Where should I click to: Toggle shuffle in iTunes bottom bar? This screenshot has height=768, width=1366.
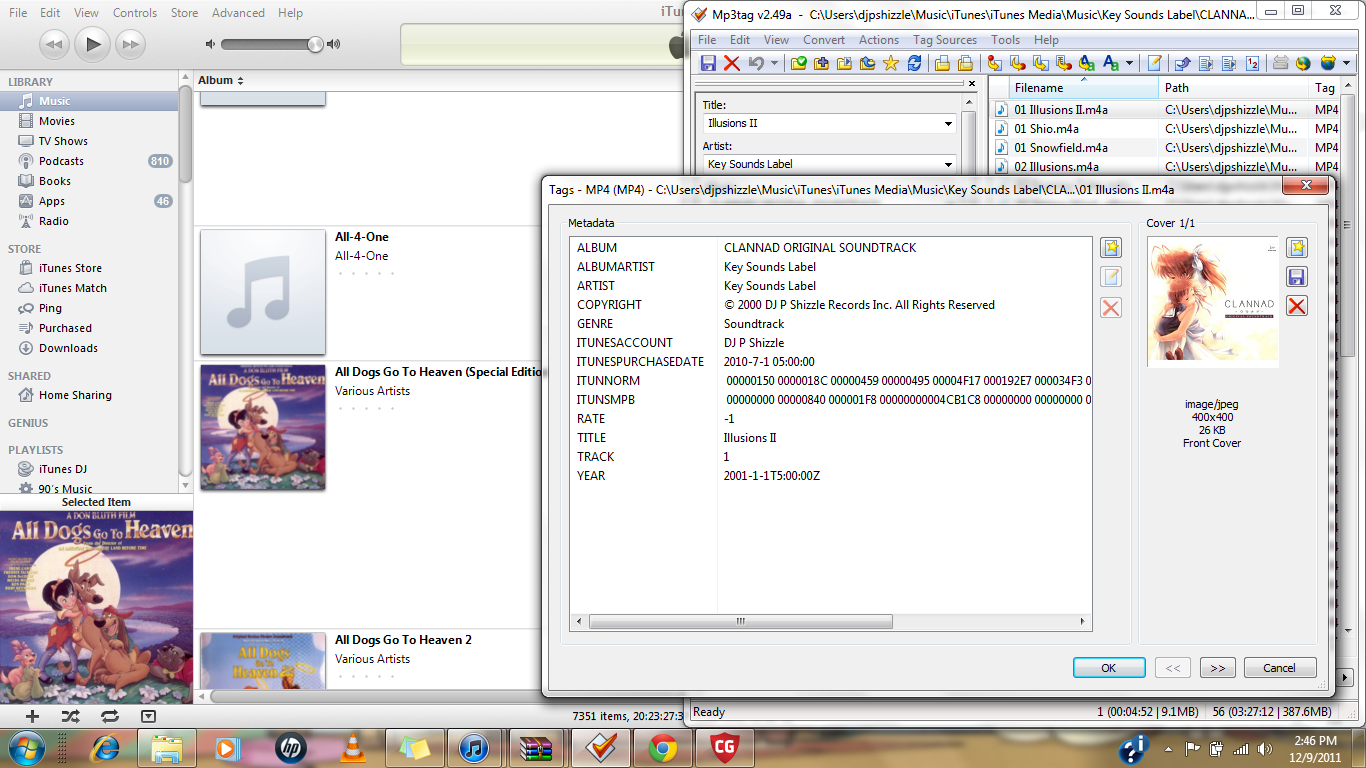[70, 716]
